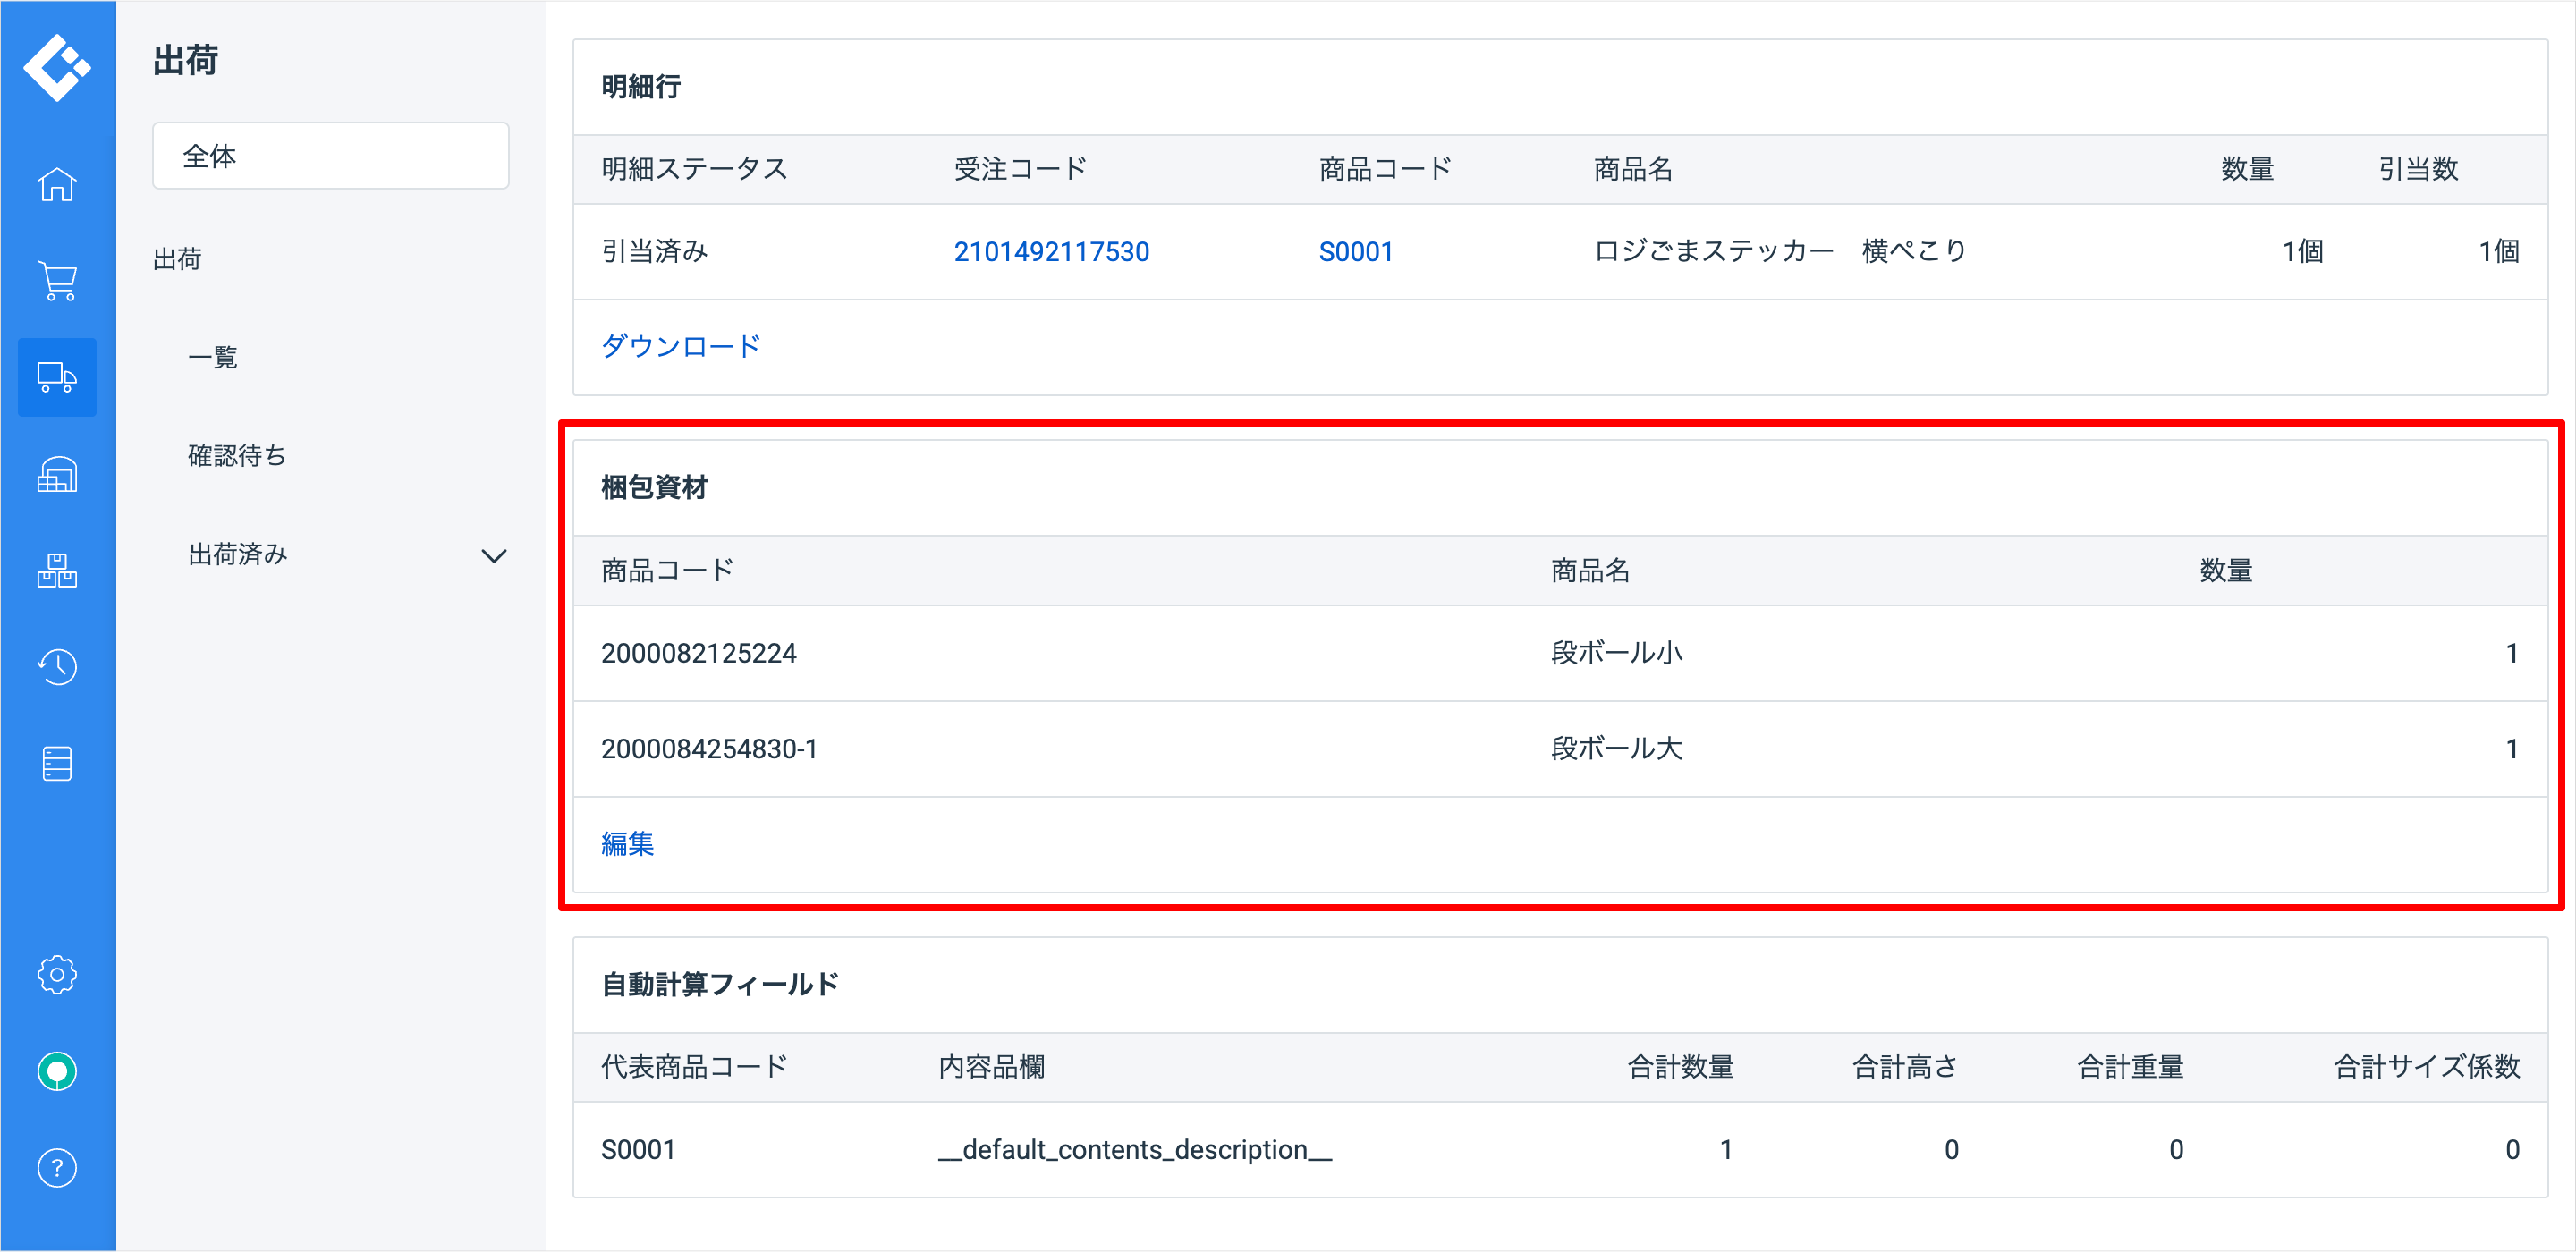This screenshot has width=2576, height=1252.
Task: Click the 段ボール小 product name
Action: click(1616, 653)
